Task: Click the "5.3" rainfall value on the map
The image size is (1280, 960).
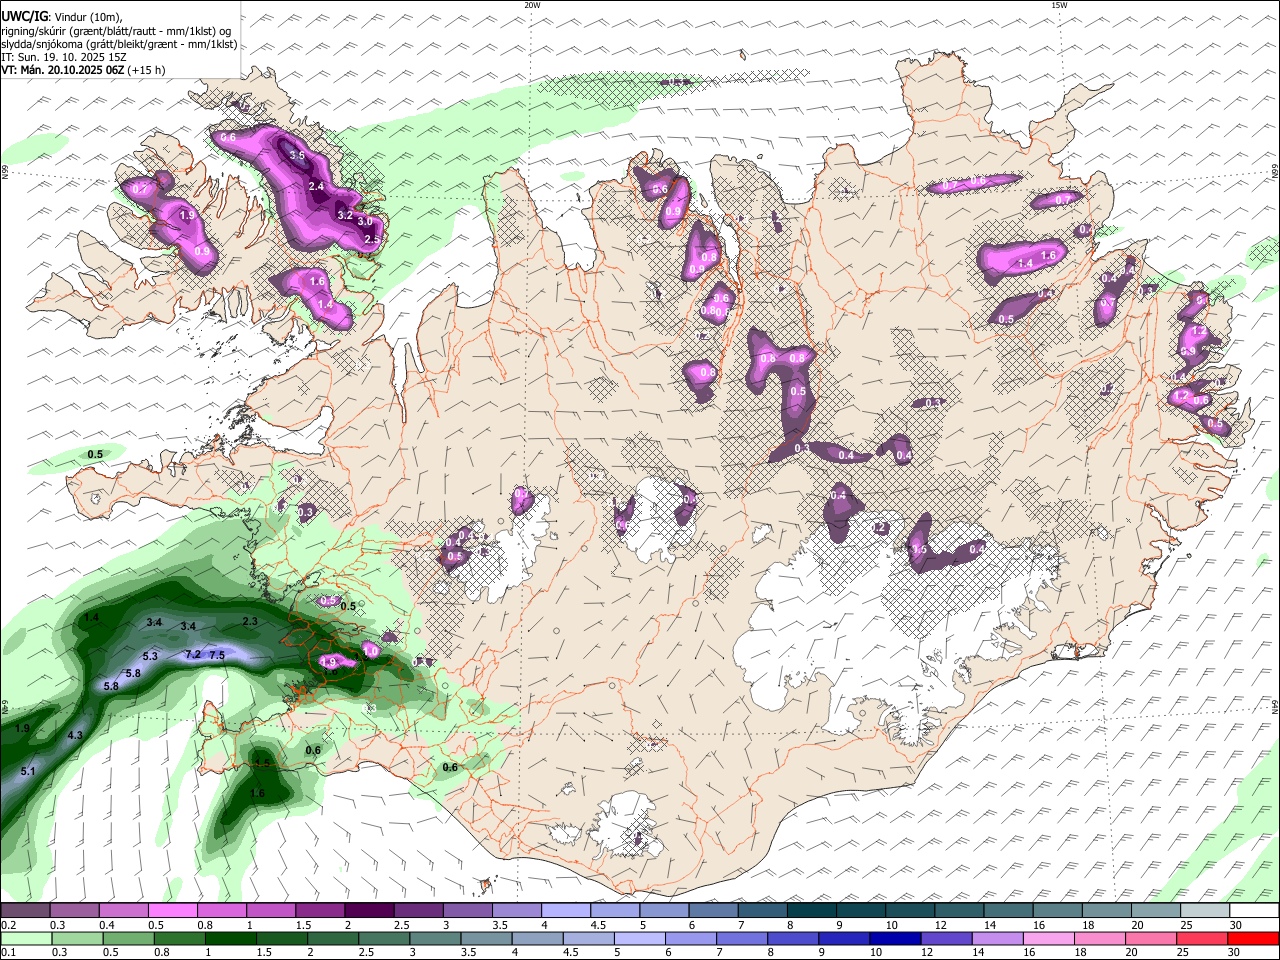Action: (x=151, y=656)
